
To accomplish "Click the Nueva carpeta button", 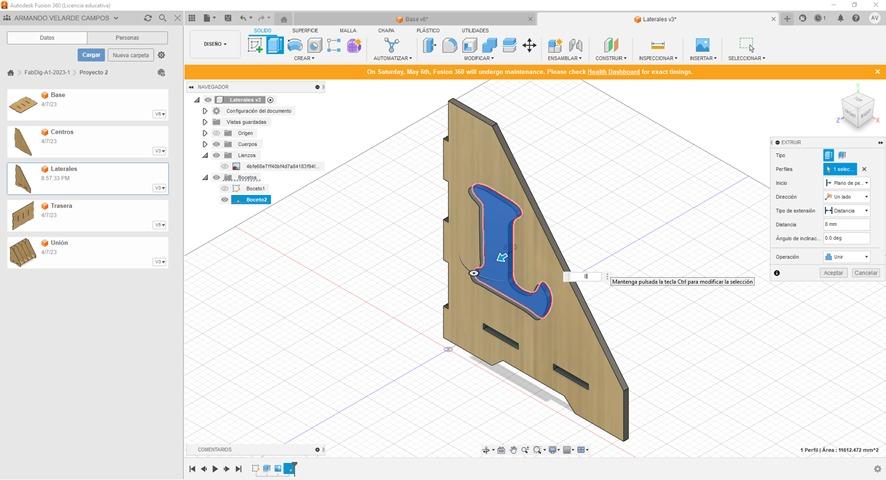I will pyautogui.click(x=131, y=55).
